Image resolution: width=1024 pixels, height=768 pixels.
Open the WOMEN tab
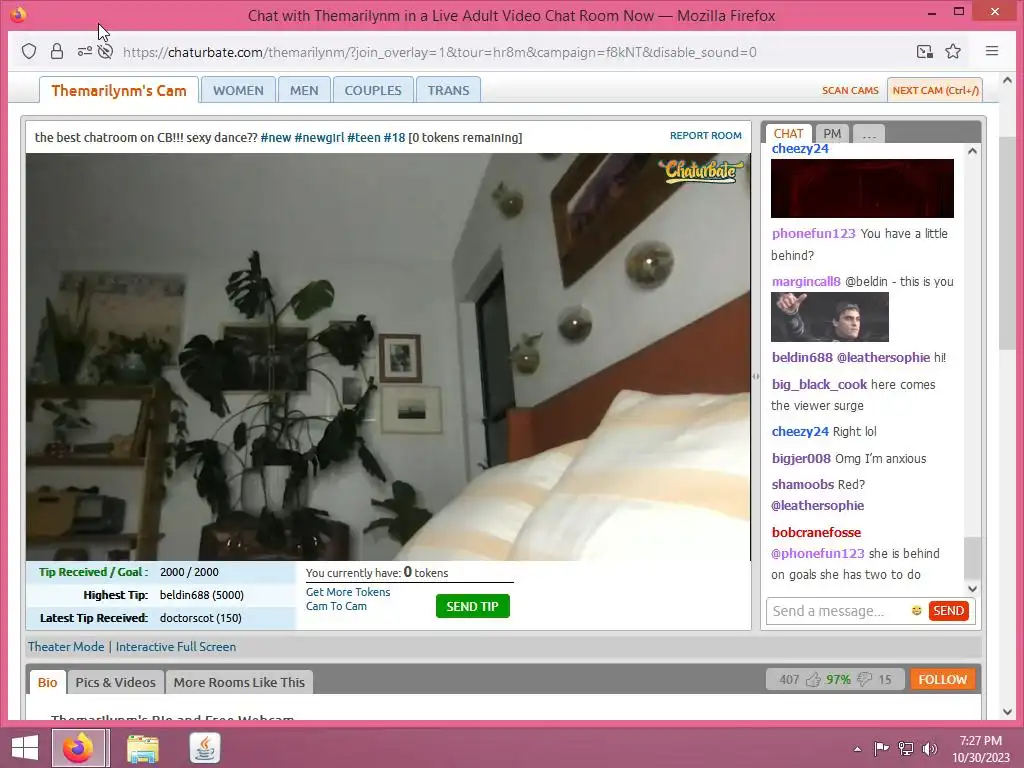(238, 90)
